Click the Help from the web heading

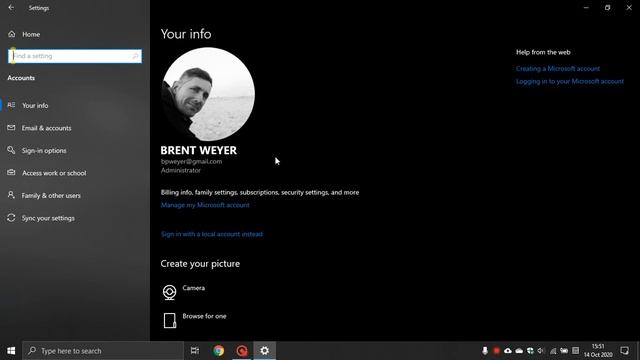(x=543, y=52)
